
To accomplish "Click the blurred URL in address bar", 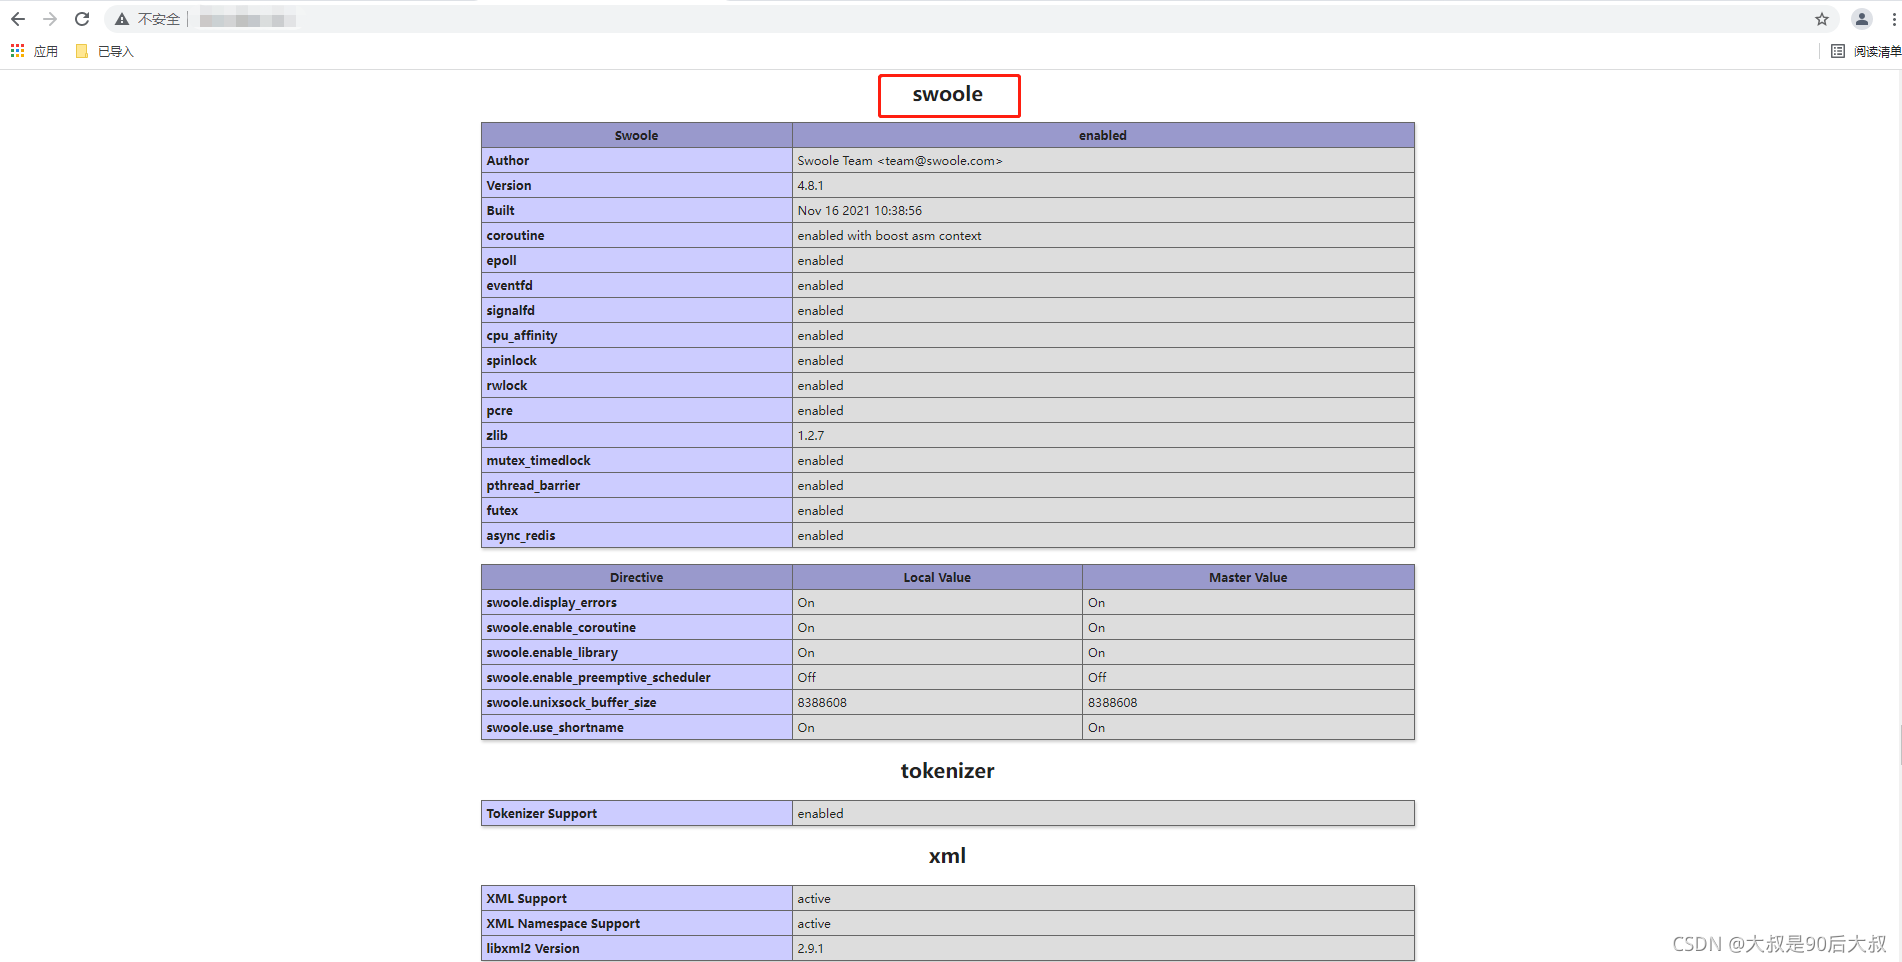I will 248,19.
